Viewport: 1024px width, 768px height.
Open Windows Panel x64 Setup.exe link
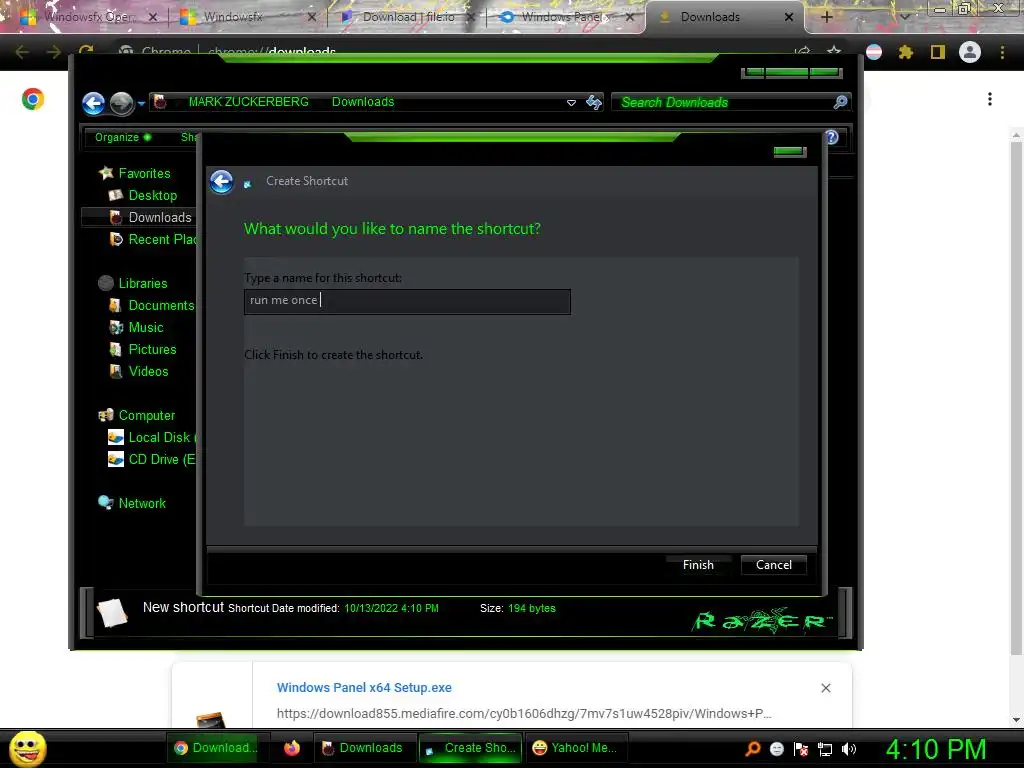pos(364,688)
